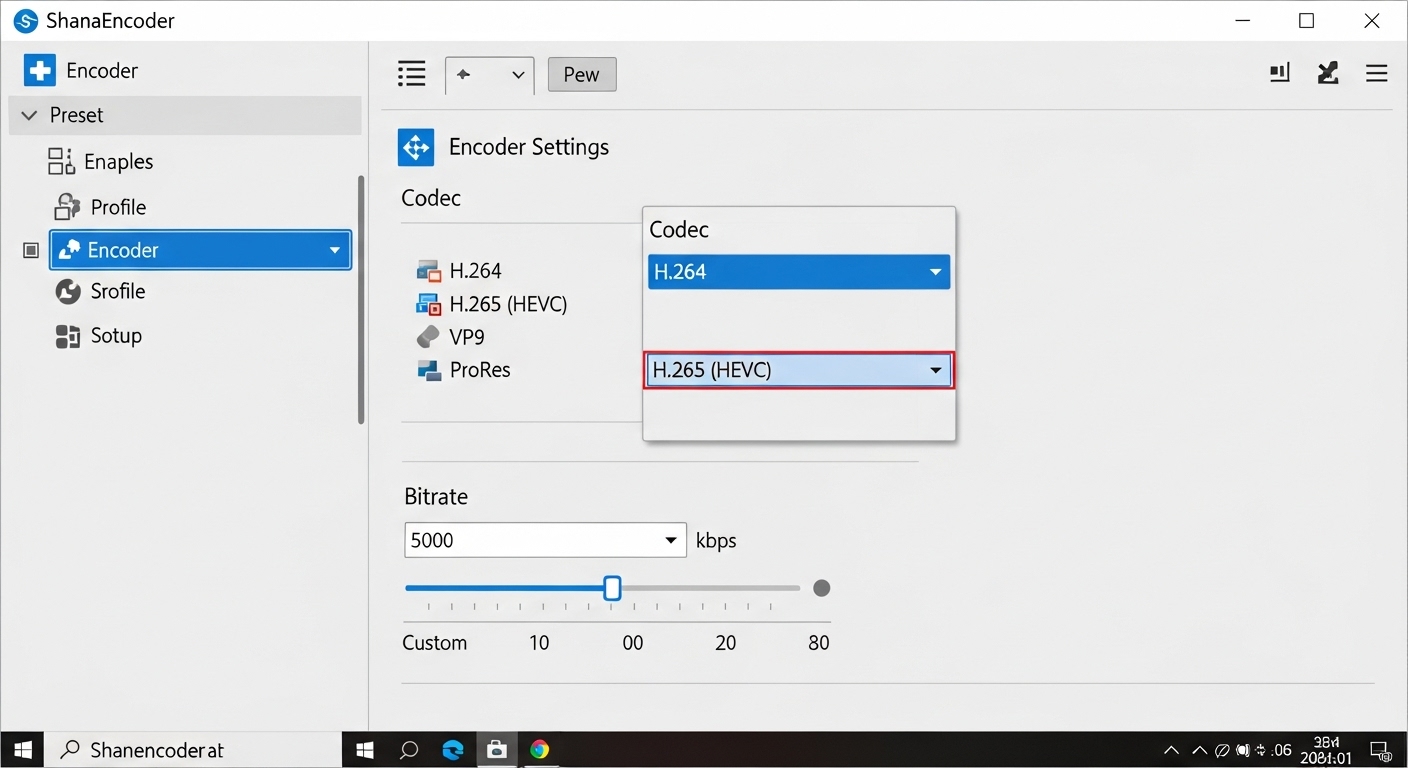Click the H.265 (HEVC) list icon
The image size is (1408, 768).
[x=429, y=304]
